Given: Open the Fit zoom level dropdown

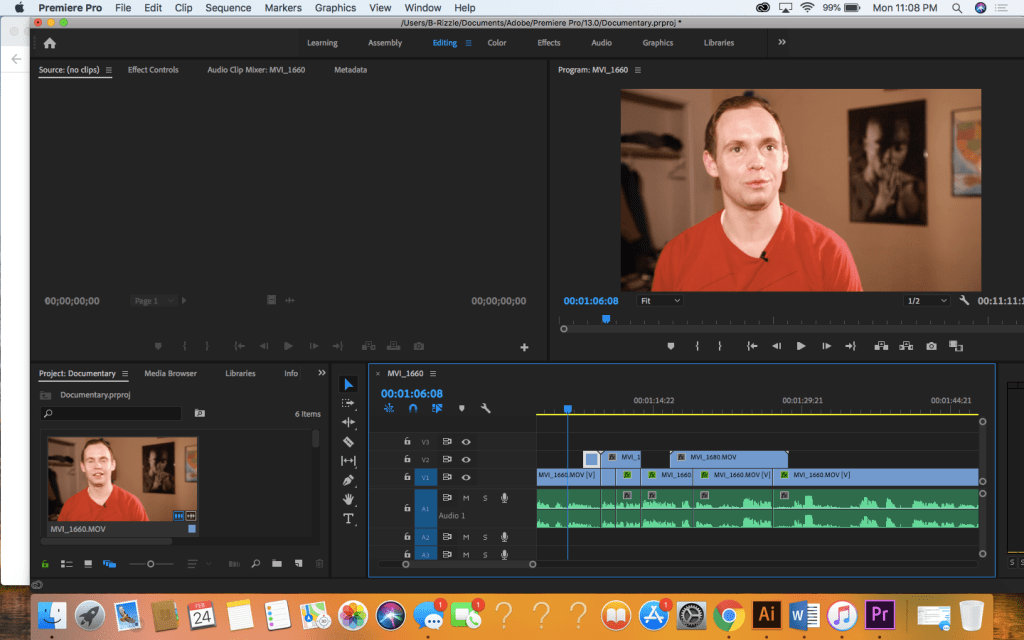Looking at the screenshot, I should tap(660, 300).
